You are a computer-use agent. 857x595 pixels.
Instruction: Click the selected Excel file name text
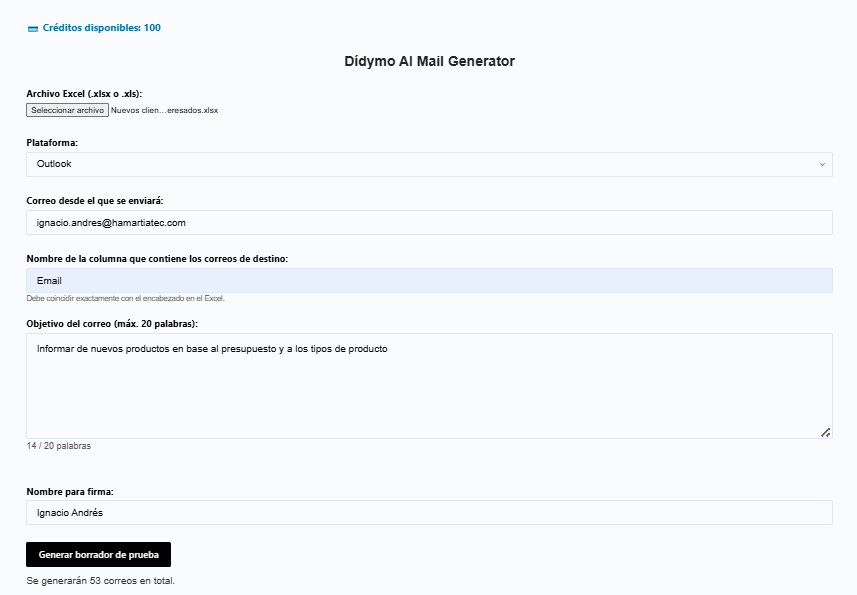click(164, 110)
